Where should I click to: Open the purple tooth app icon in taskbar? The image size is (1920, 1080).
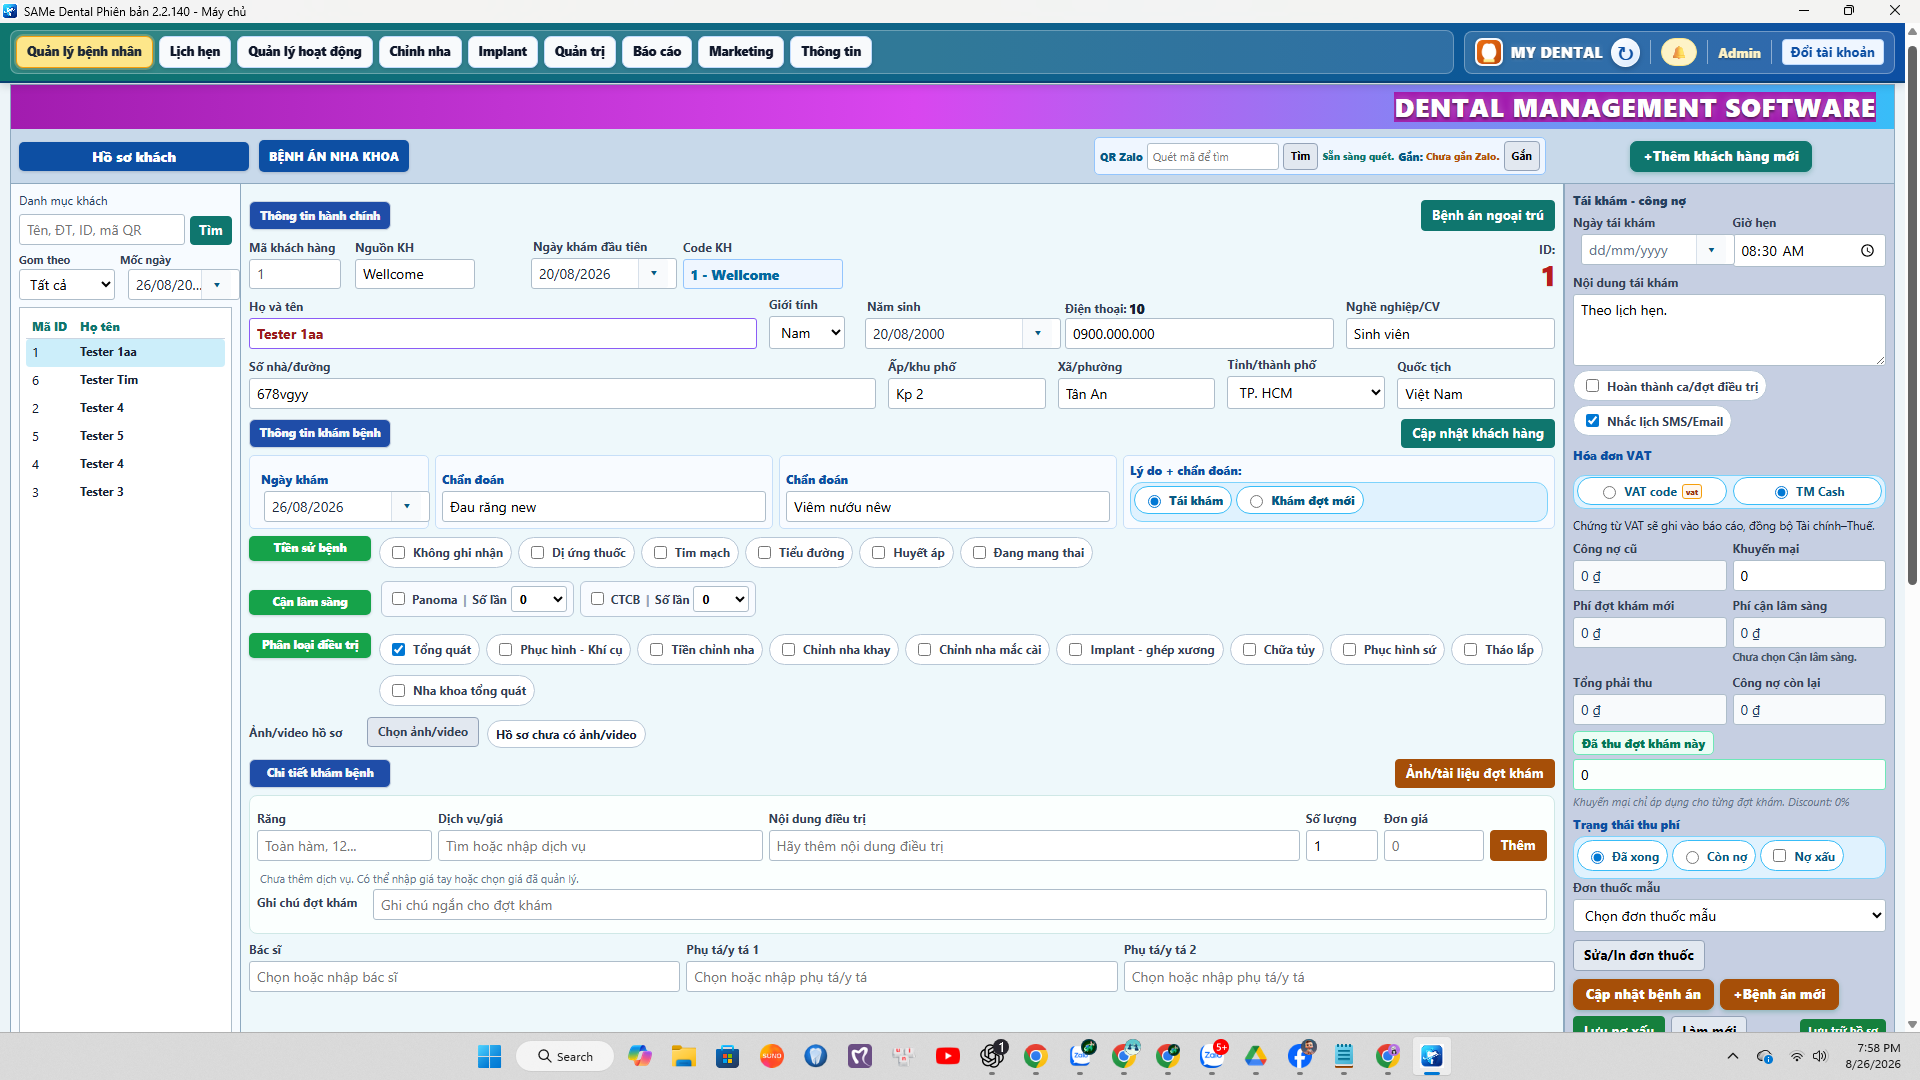[860, 1056]
